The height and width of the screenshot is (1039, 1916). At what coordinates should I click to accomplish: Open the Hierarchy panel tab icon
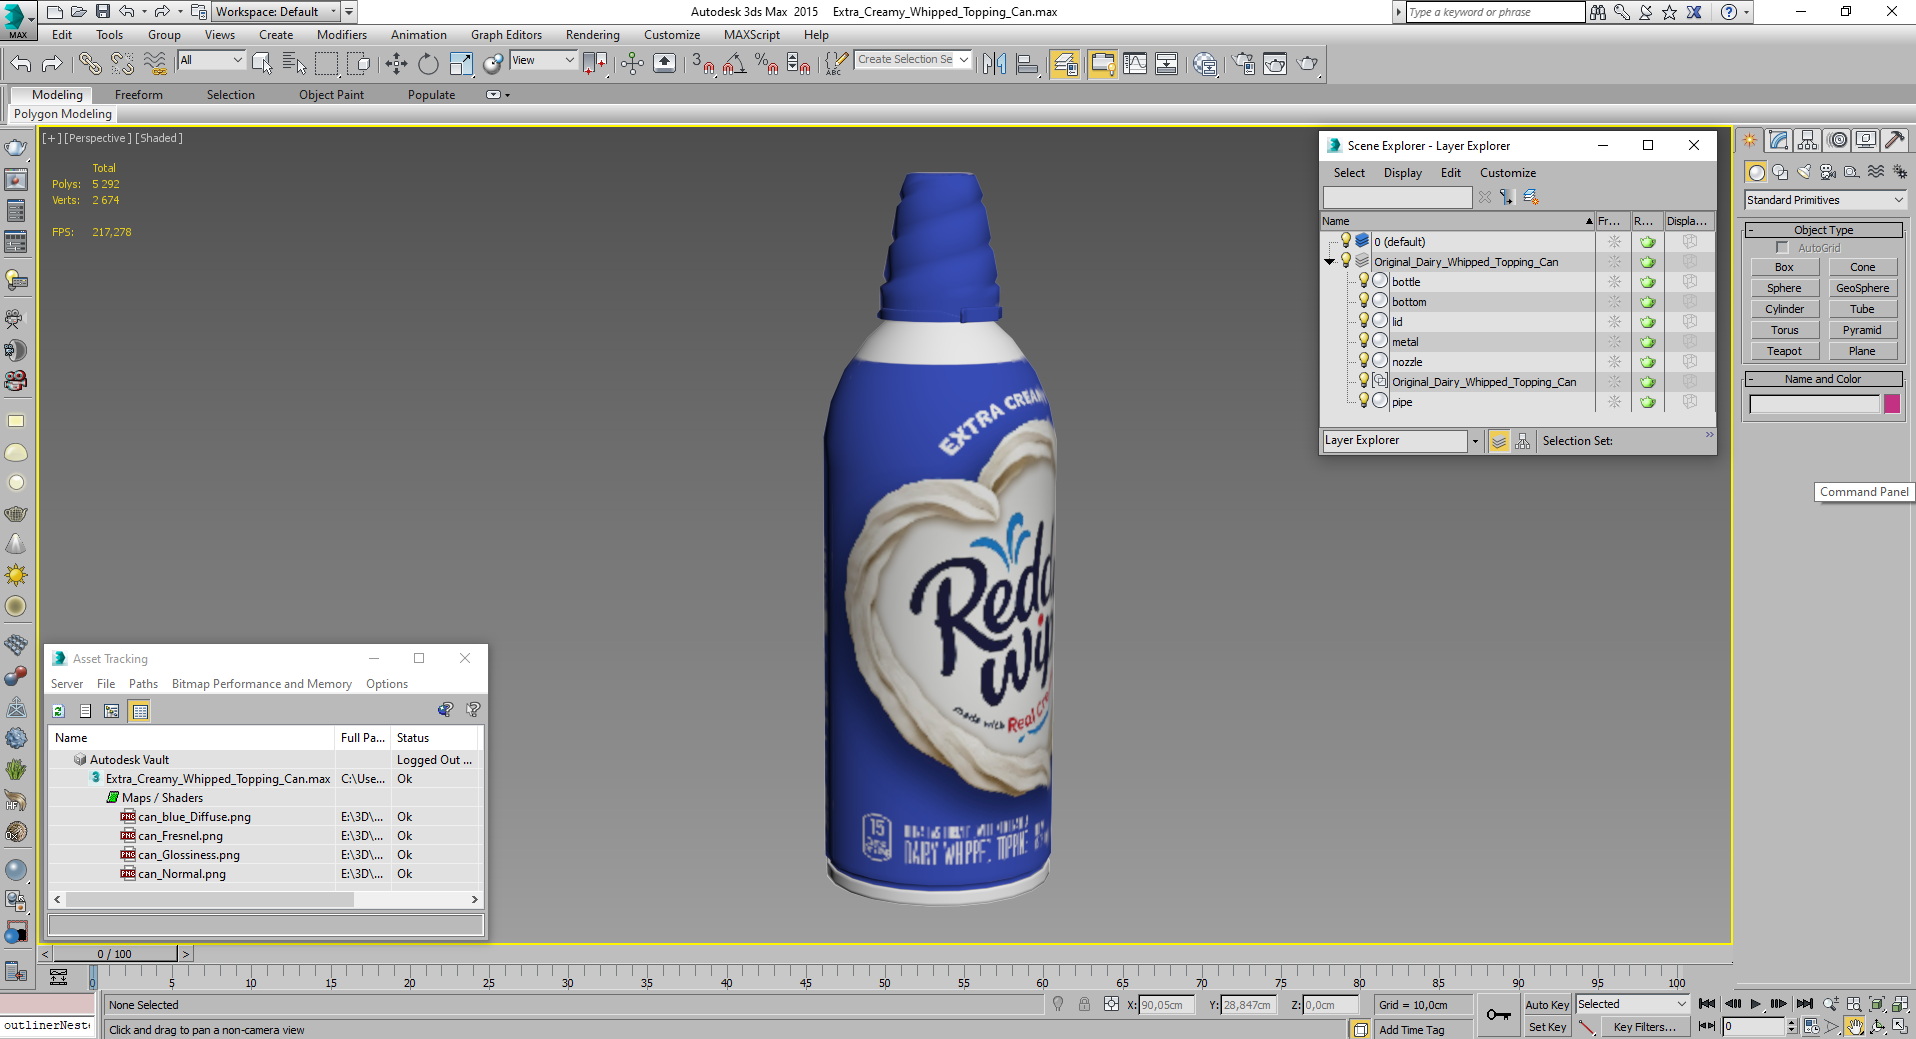pyautogui.click(x=1807, y=141)
